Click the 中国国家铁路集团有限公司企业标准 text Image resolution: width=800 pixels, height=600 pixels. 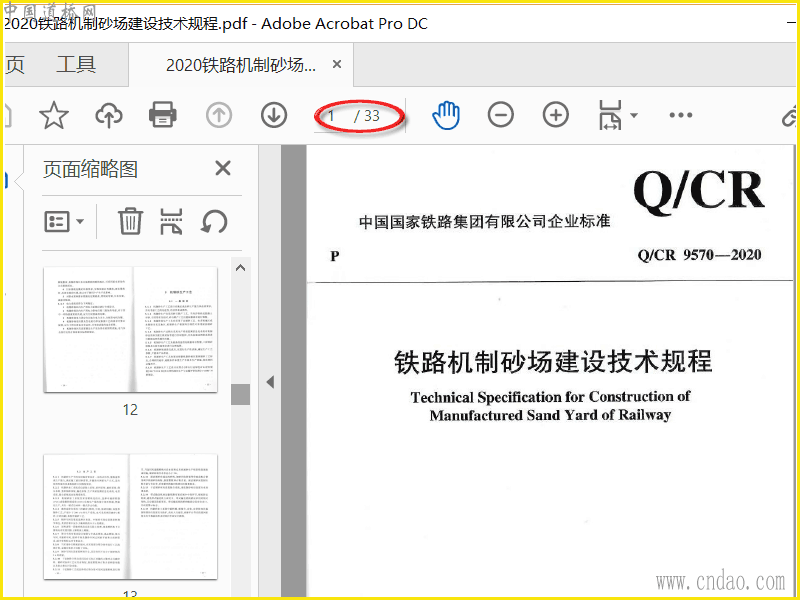484,221
